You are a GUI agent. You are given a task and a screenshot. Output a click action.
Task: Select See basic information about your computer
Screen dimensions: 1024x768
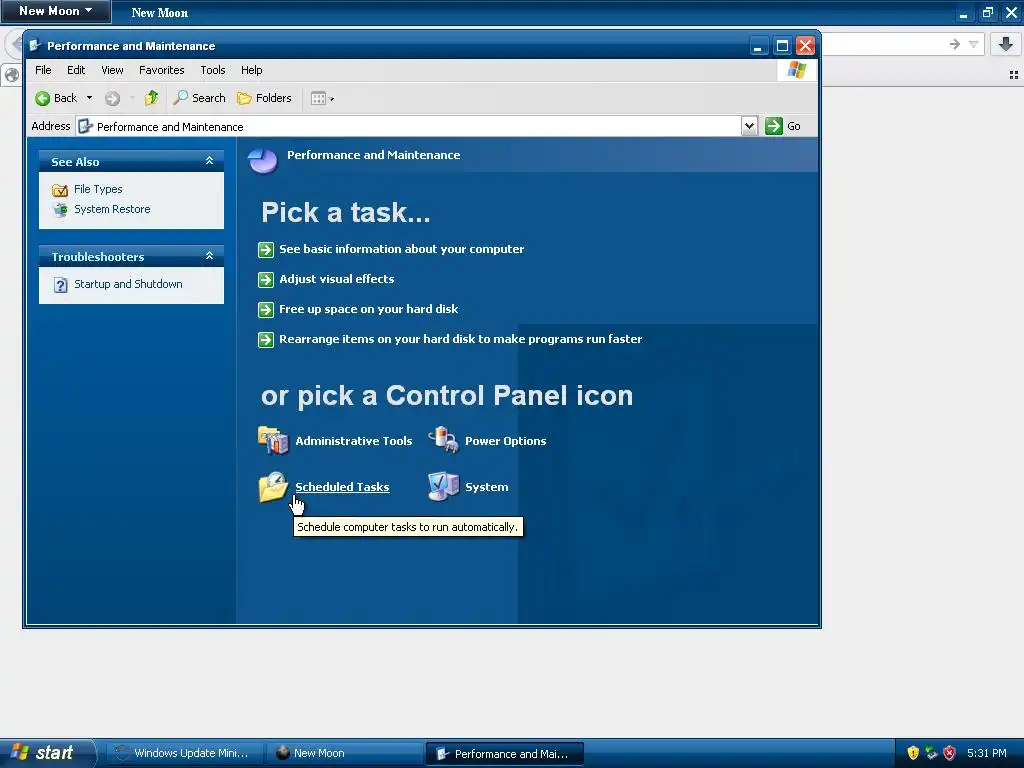pos(401,249)
